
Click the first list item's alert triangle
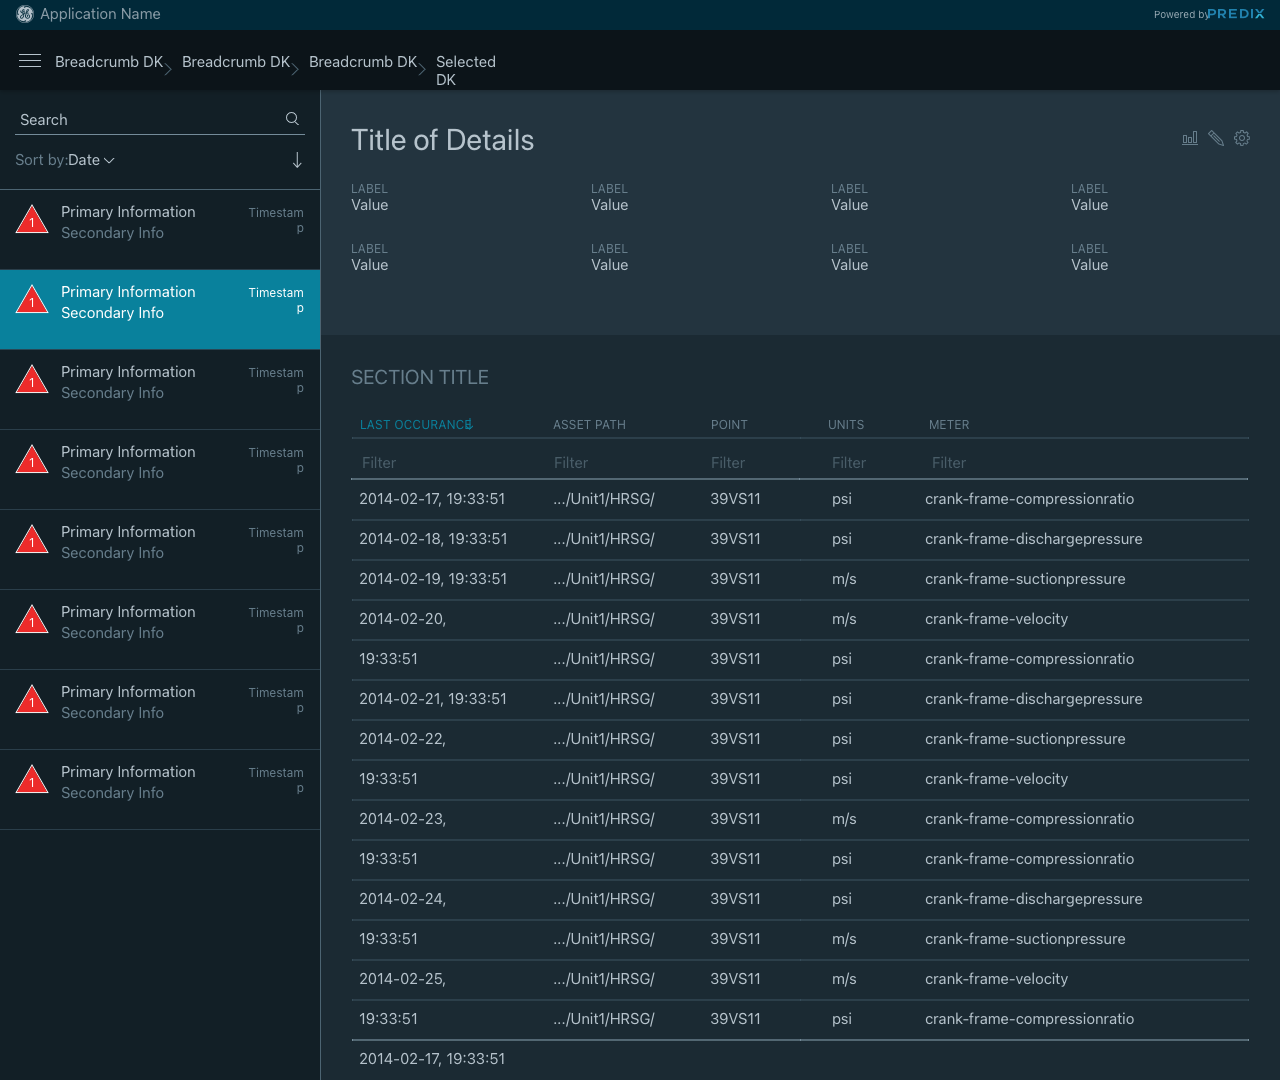[32, 220]
